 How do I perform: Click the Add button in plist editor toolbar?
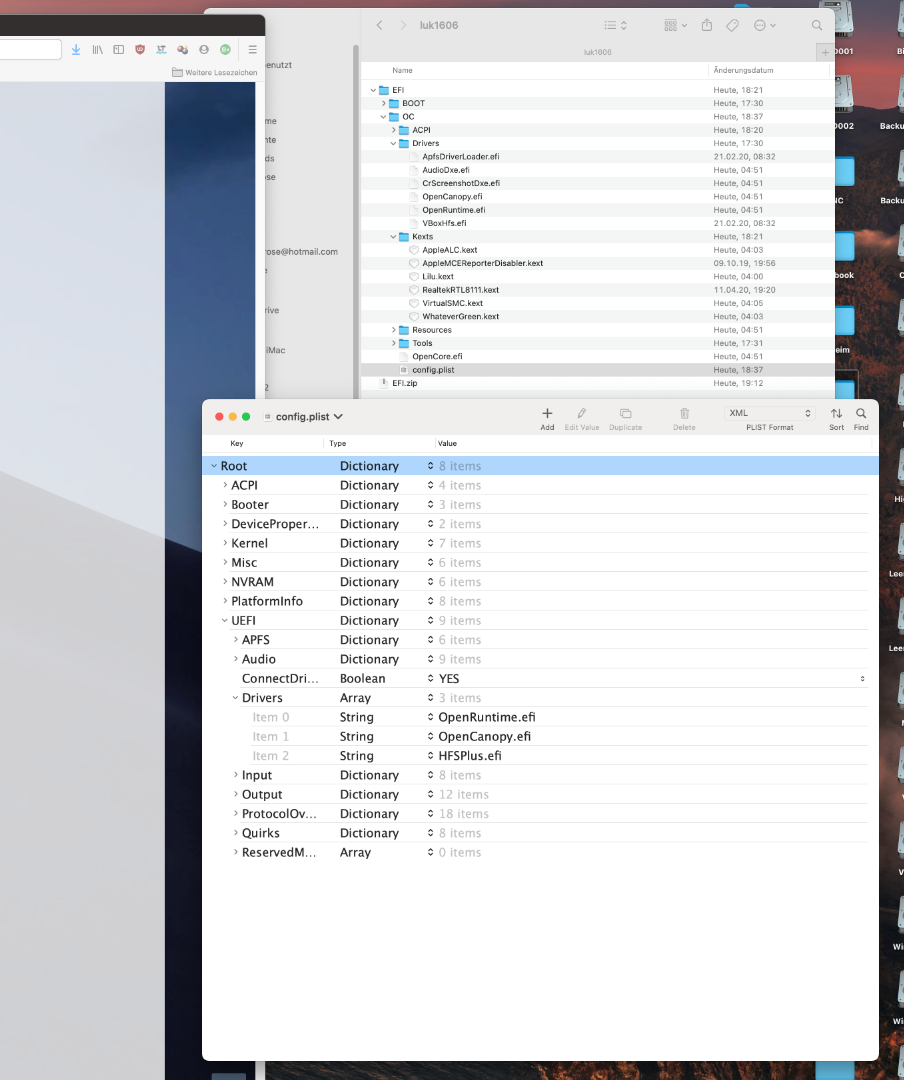coord(547,418)
